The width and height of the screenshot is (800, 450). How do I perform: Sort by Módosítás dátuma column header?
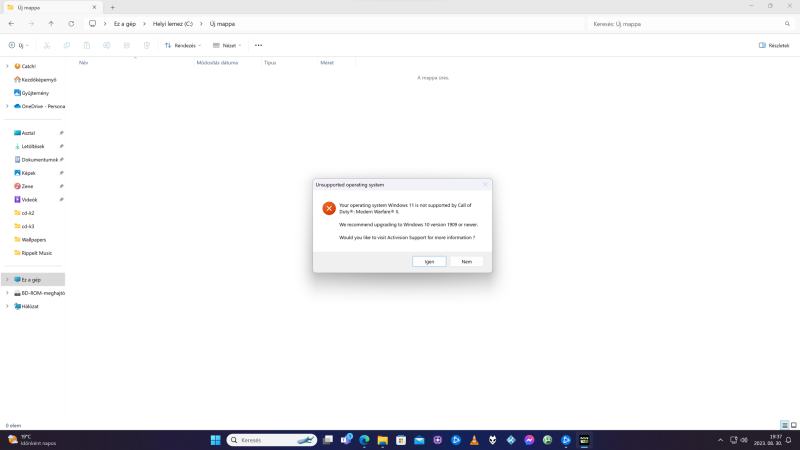pyautogui.click(x=217, y=63)
